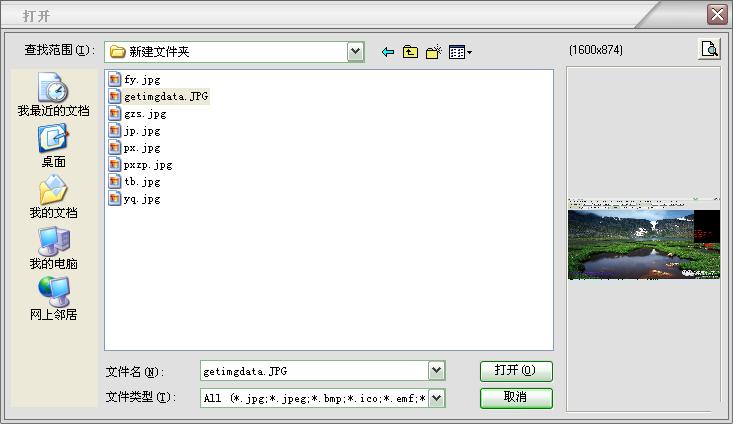Select file name fy.jpg
The width and height of the screenshot is (733, 424).
point(142,80)
